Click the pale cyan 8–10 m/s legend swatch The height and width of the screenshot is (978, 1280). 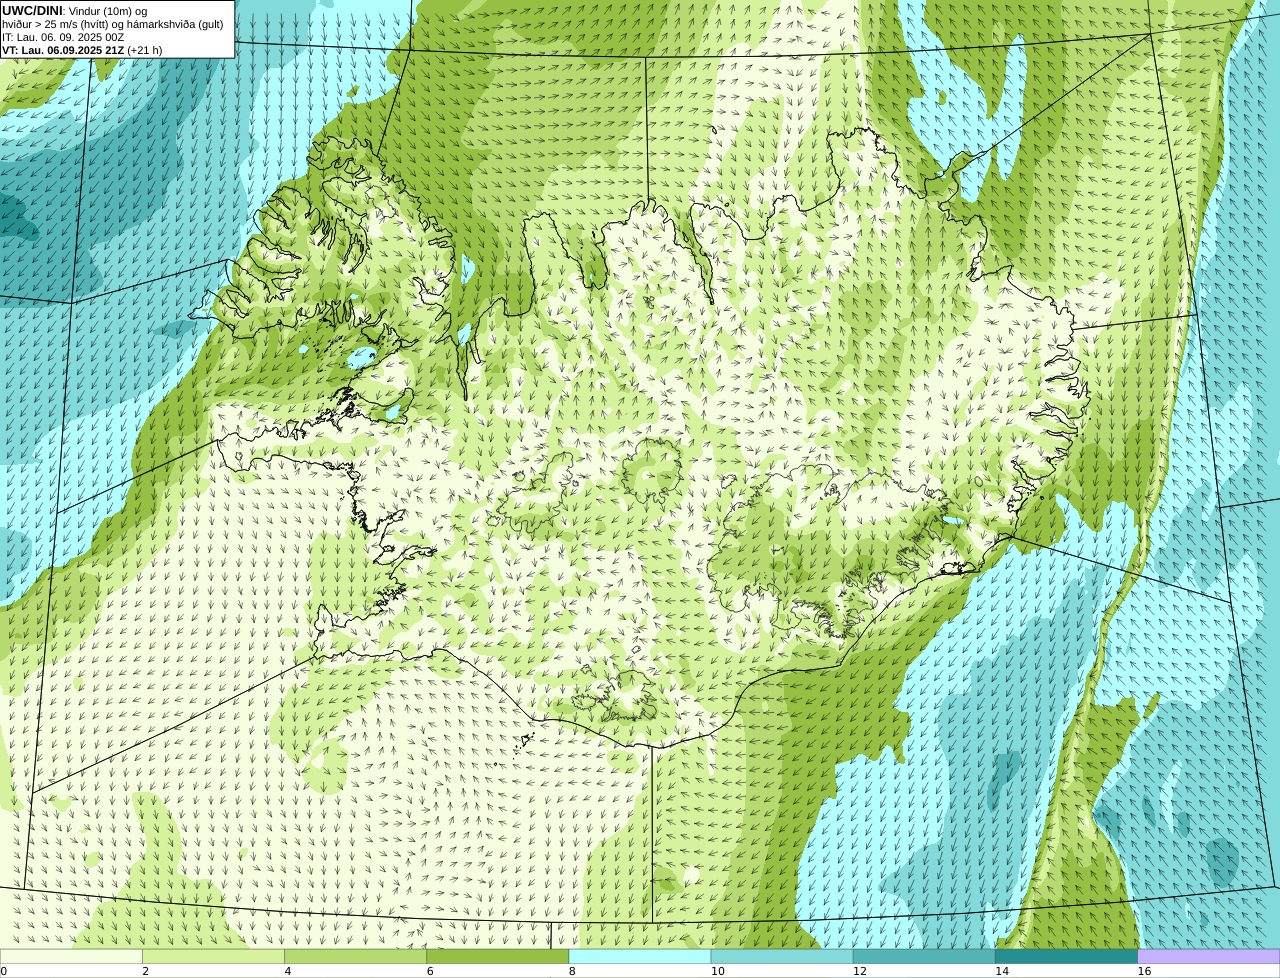point(640,956)
